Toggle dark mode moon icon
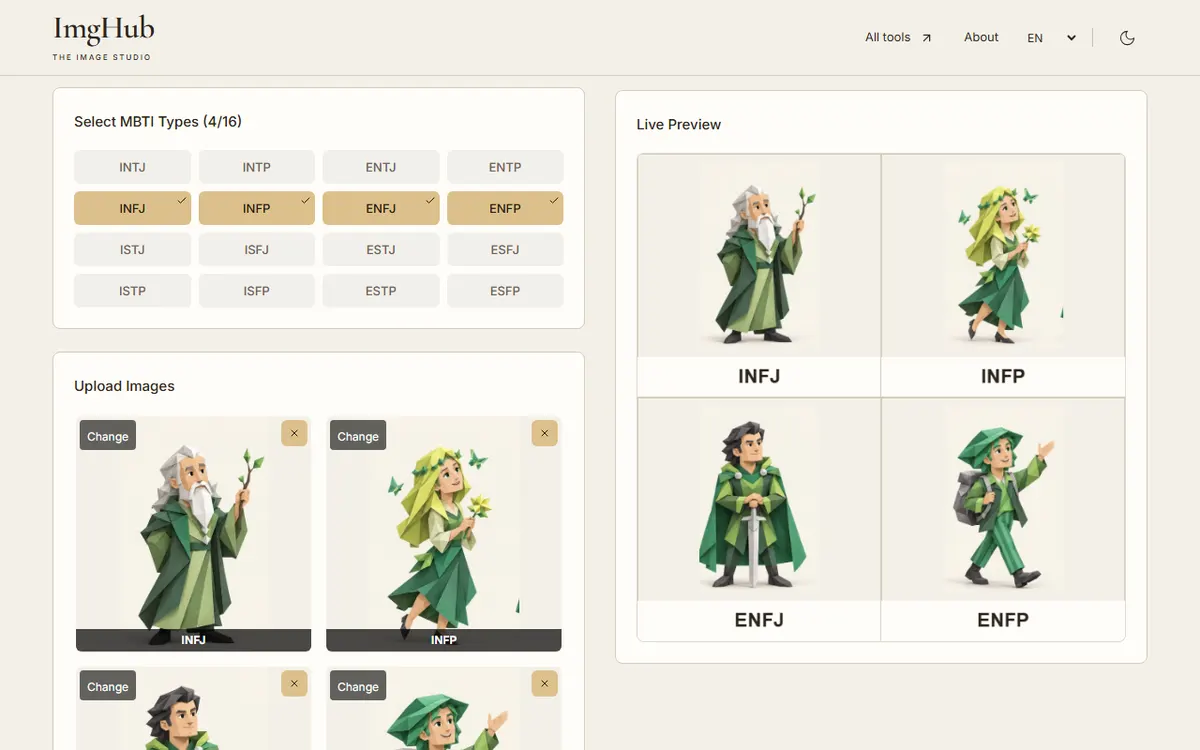Image resolution: width=1200 pixels, height=750 pixels. pyautogui.click(x=1127, y=38)
